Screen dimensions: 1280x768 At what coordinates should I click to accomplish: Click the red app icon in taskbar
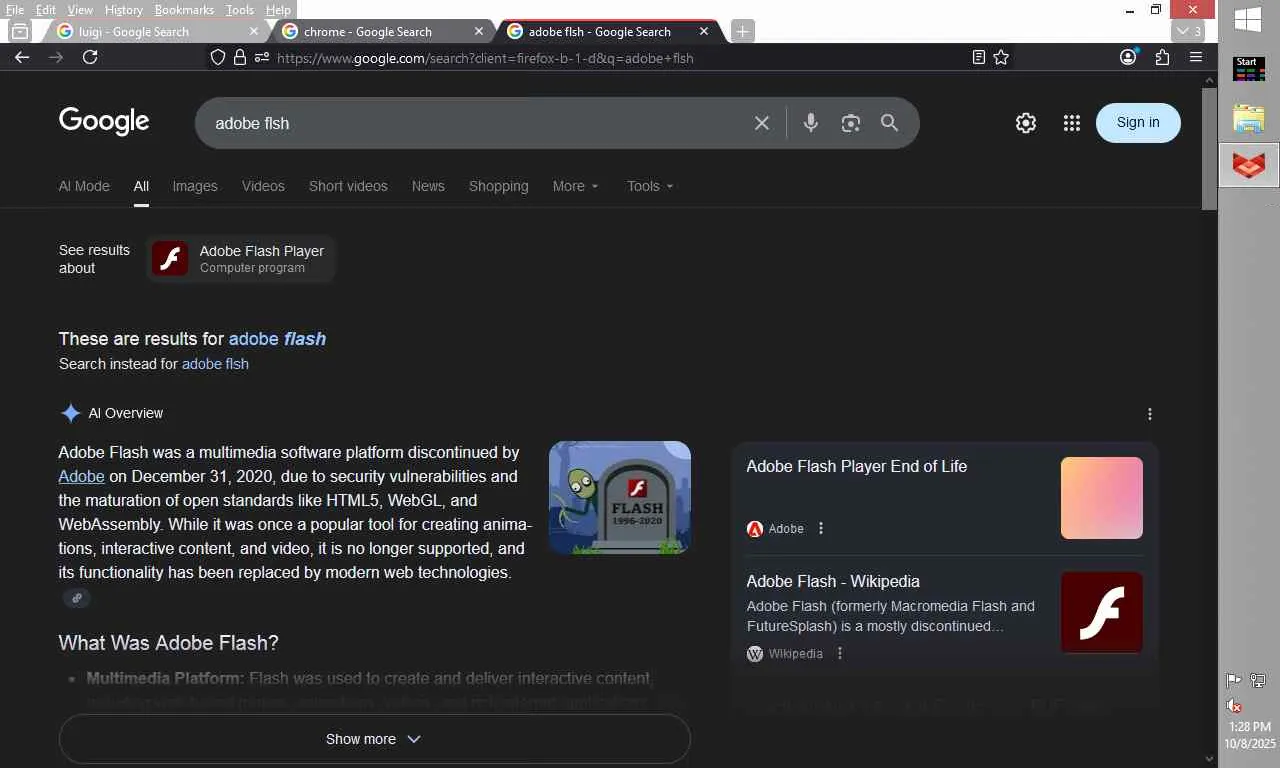pos(1249,165)
